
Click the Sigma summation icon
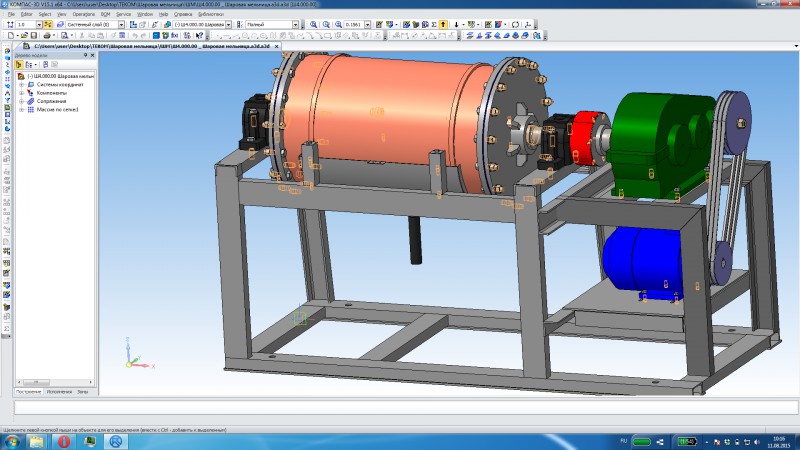[434, 24]
